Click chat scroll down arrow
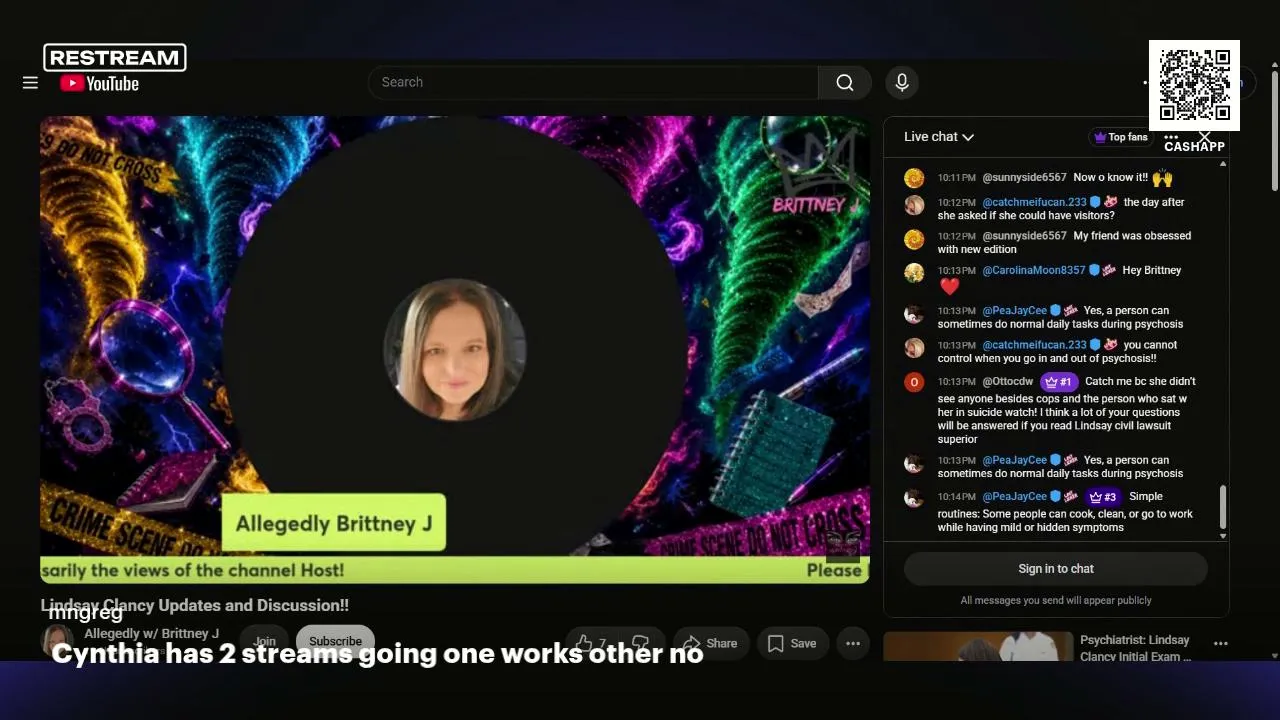 (1222, 537)
